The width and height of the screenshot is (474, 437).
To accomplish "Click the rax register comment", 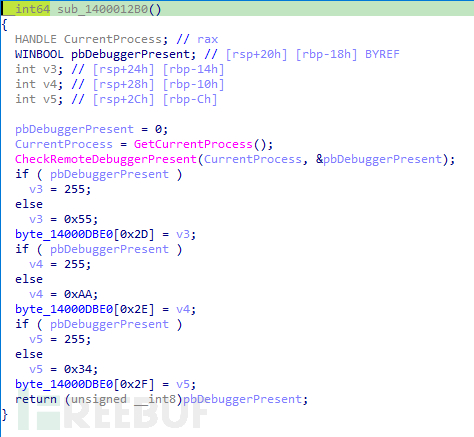I will pos(207,39).
